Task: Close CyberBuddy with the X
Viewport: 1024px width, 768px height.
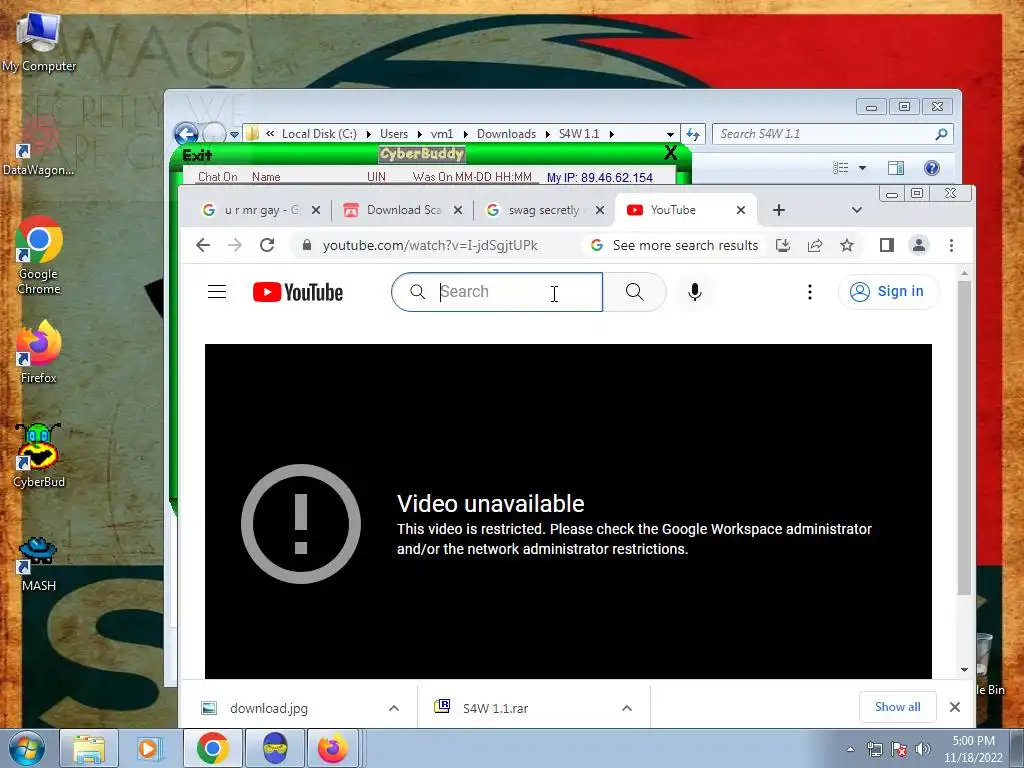Action: point(670,153)
